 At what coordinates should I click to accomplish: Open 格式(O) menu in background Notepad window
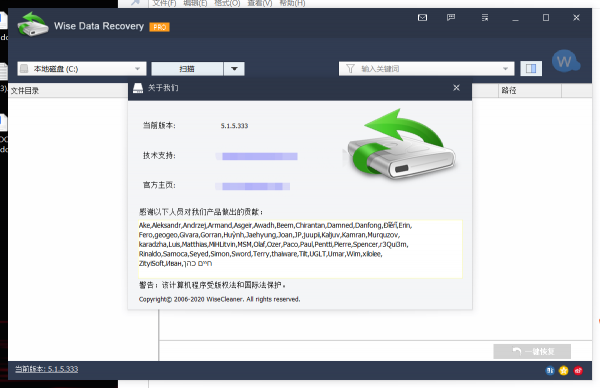point(227,3)
